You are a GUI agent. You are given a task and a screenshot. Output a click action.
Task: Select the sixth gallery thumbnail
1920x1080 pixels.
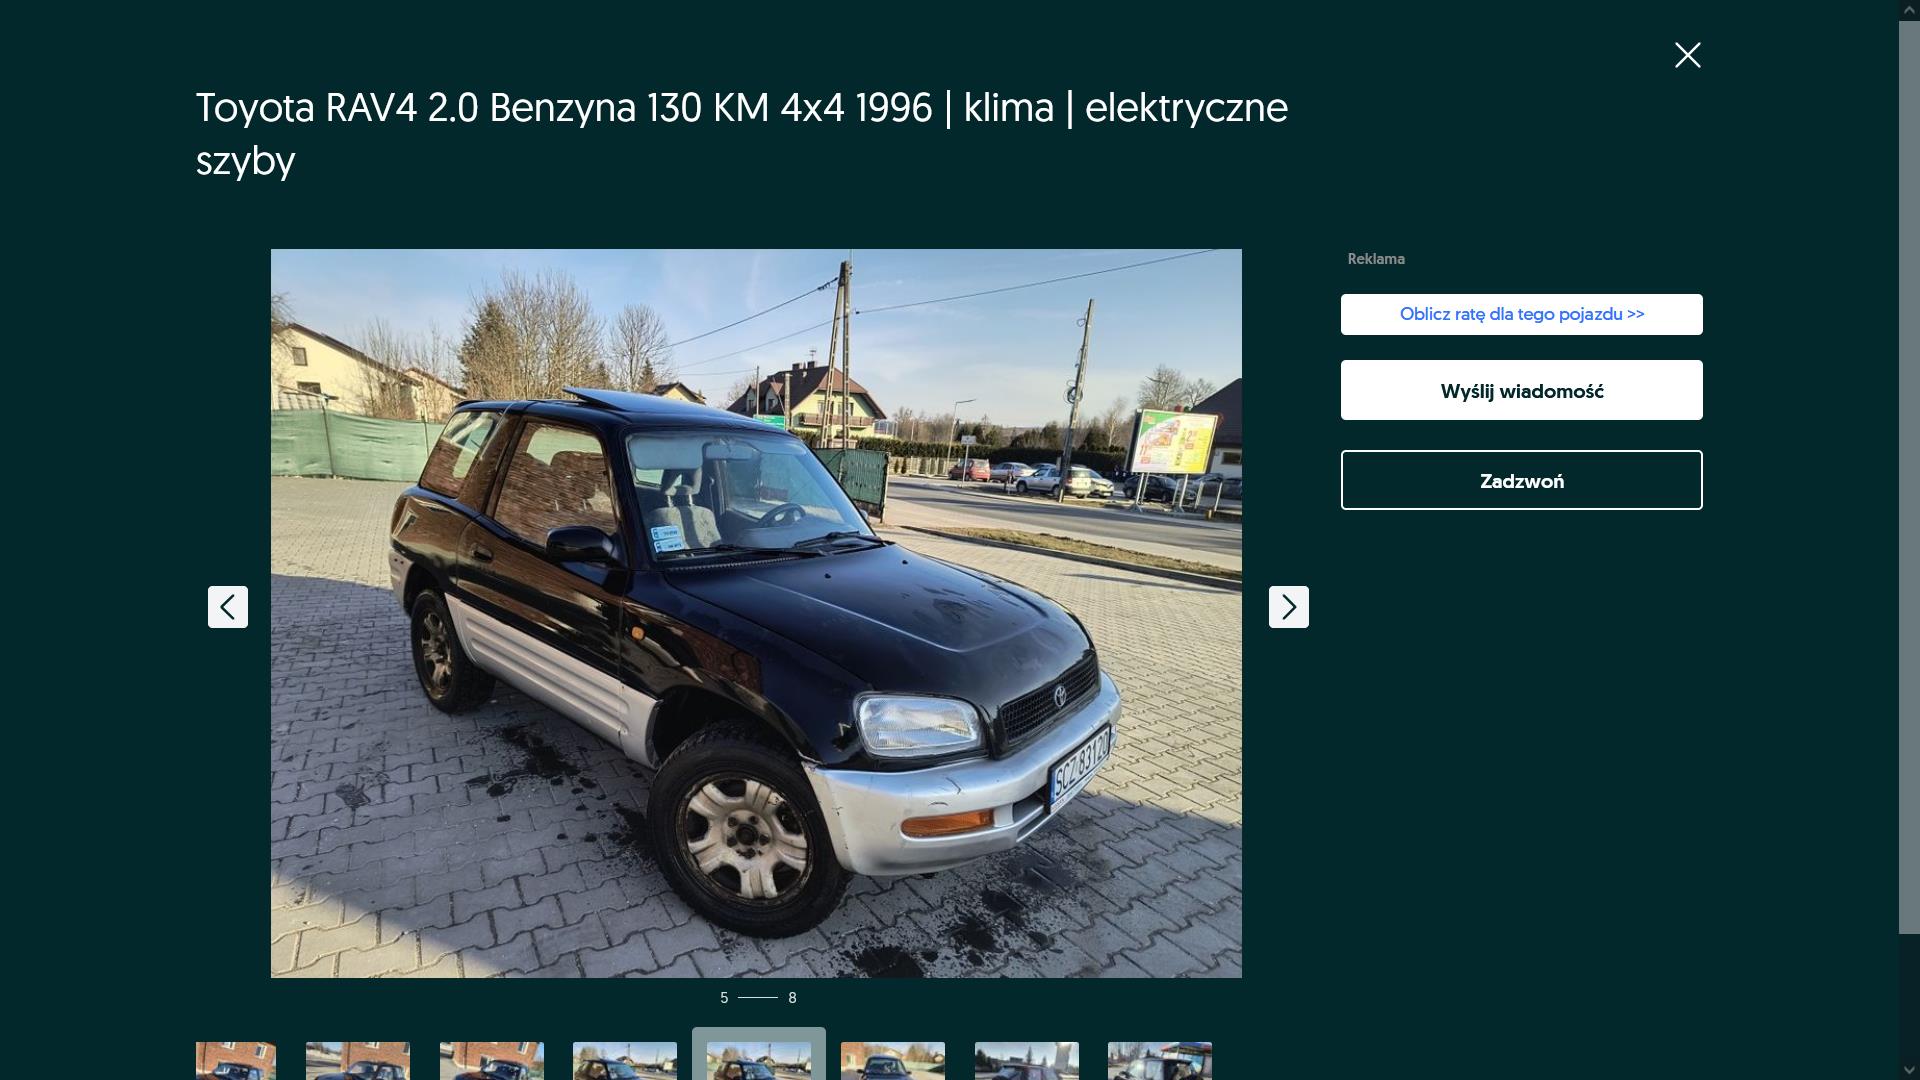(893, 1061)
